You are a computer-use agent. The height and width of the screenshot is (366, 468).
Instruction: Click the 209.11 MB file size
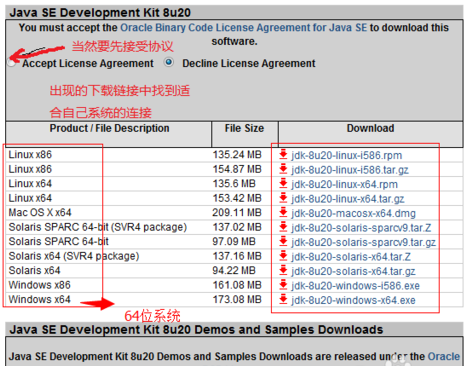237,213
